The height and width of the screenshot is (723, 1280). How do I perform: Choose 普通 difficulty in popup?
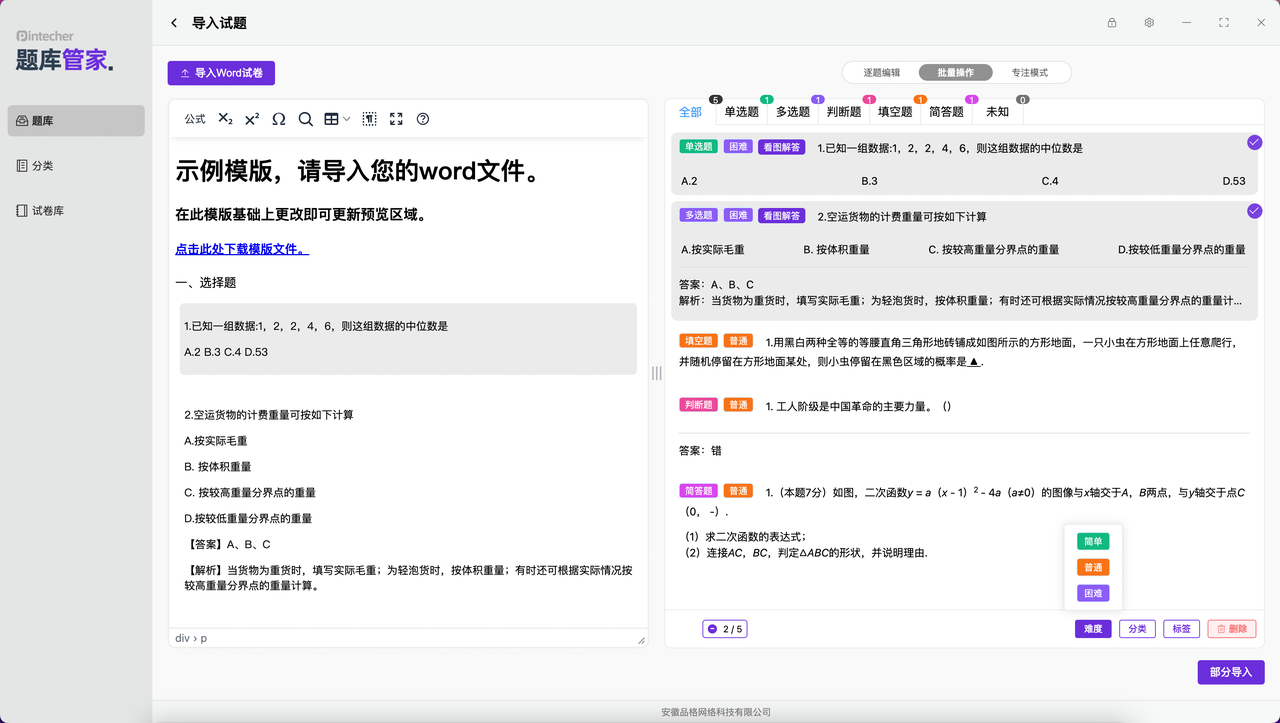1093,567
